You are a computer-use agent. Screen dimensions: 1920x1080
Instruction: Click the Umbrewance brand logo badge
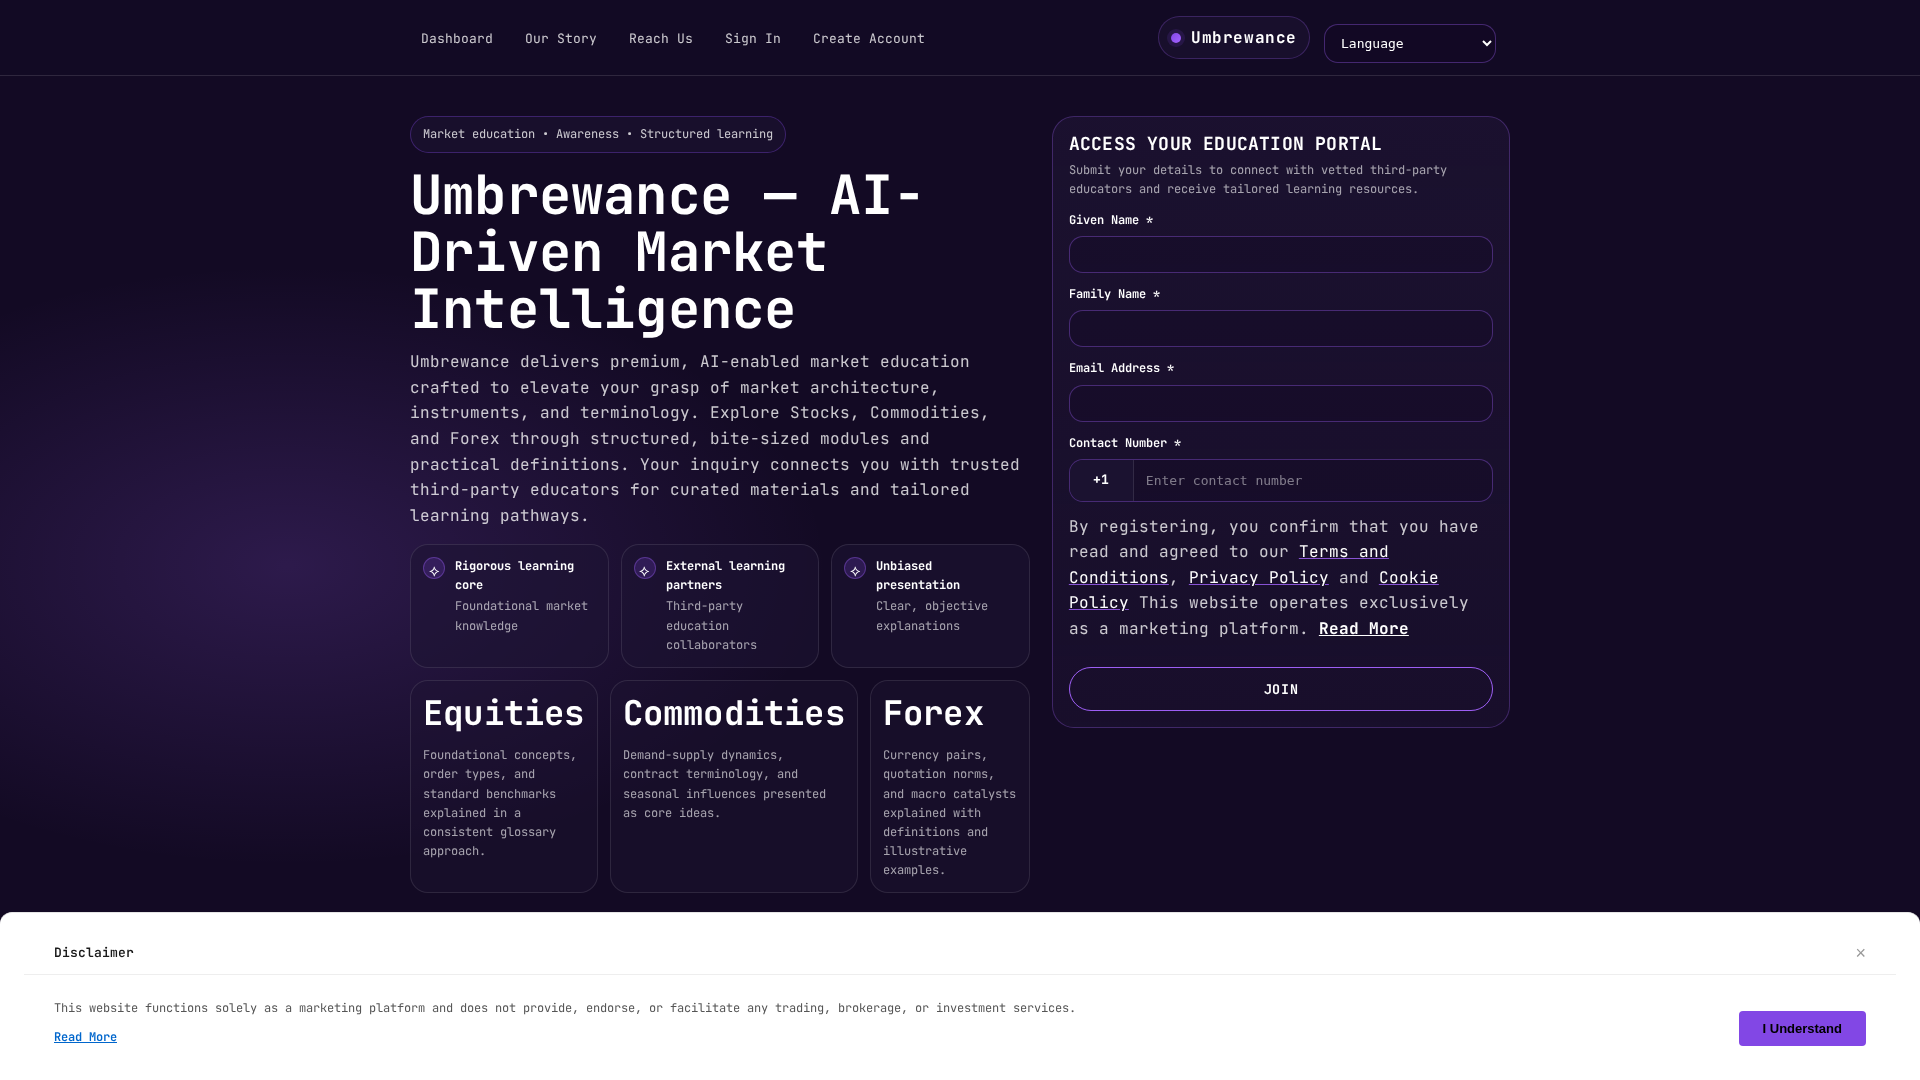[x=1233, y=38]
